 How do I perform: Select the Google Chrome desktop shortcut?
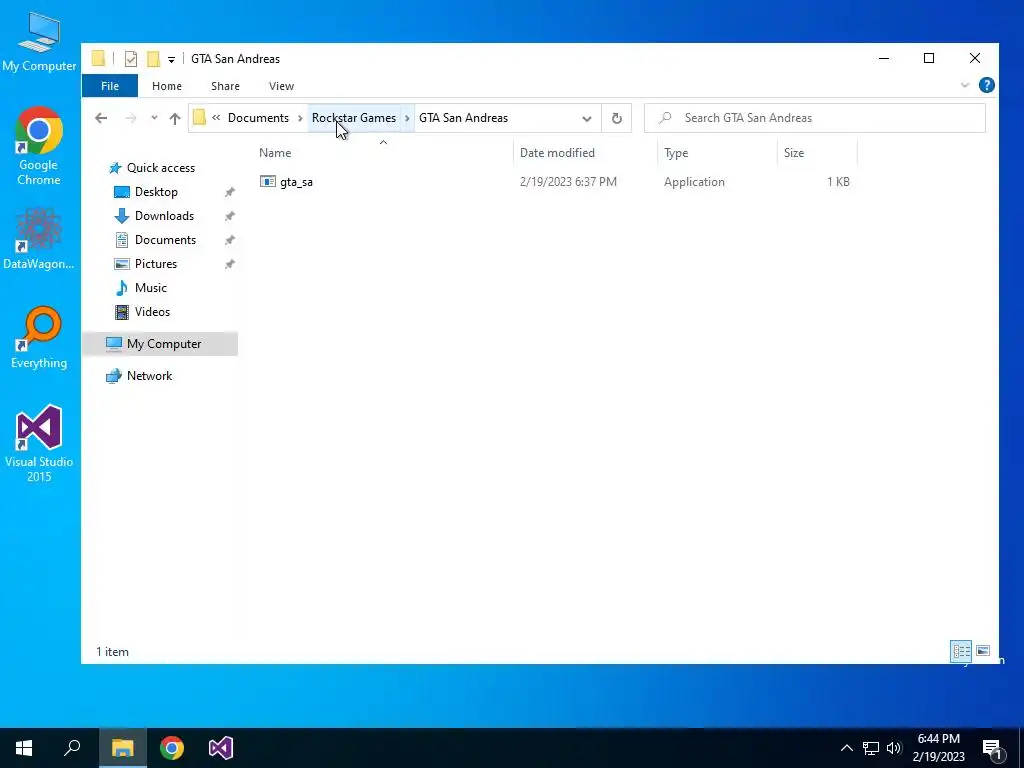click(39, 146)
